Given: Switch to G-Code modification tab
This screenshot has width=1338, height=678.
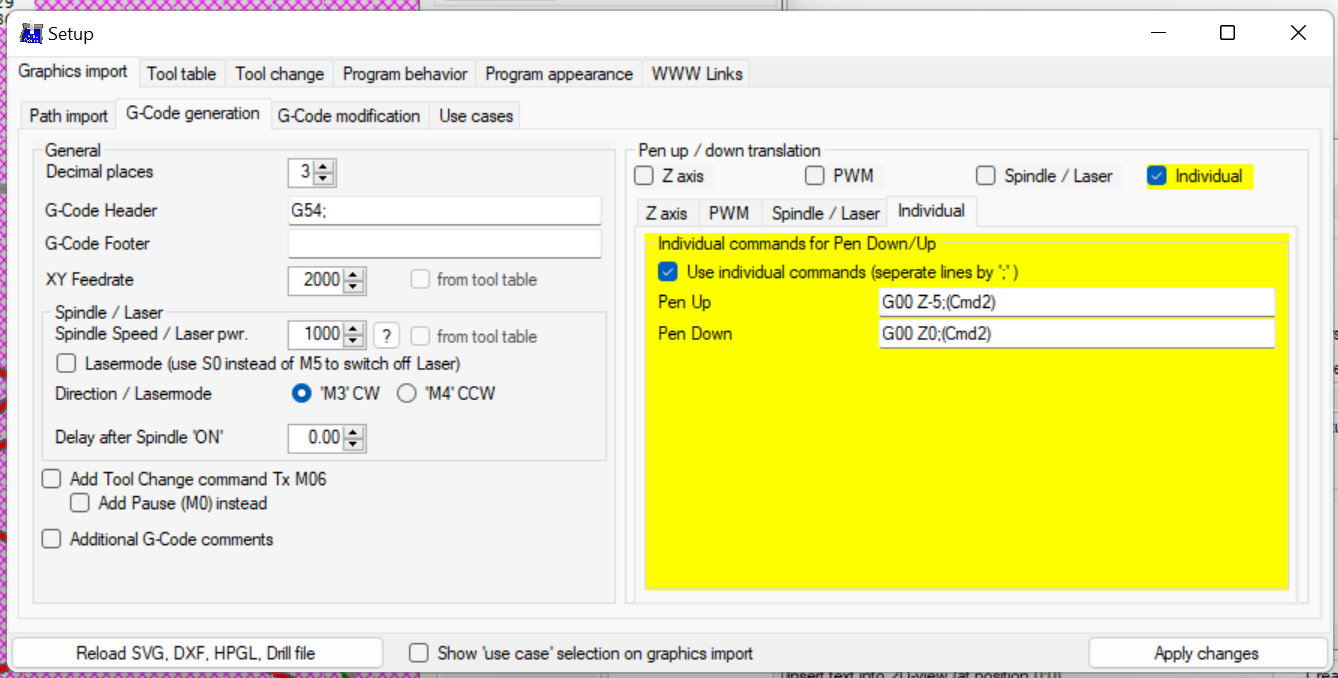Looking at the screenshot, I should pyautogui.click(x=348, y=116).
